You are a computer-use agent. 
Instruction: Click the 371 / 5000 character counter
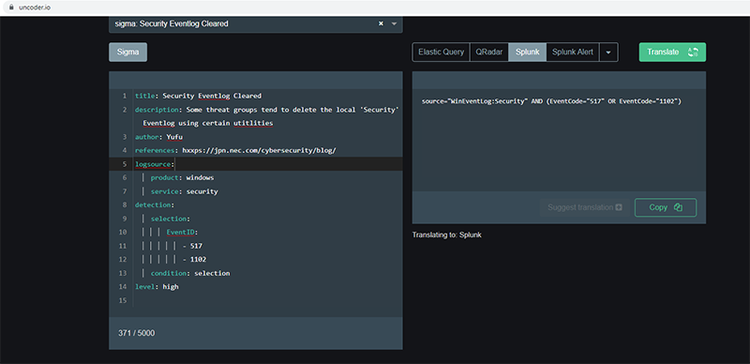click(x=136, y=333)
